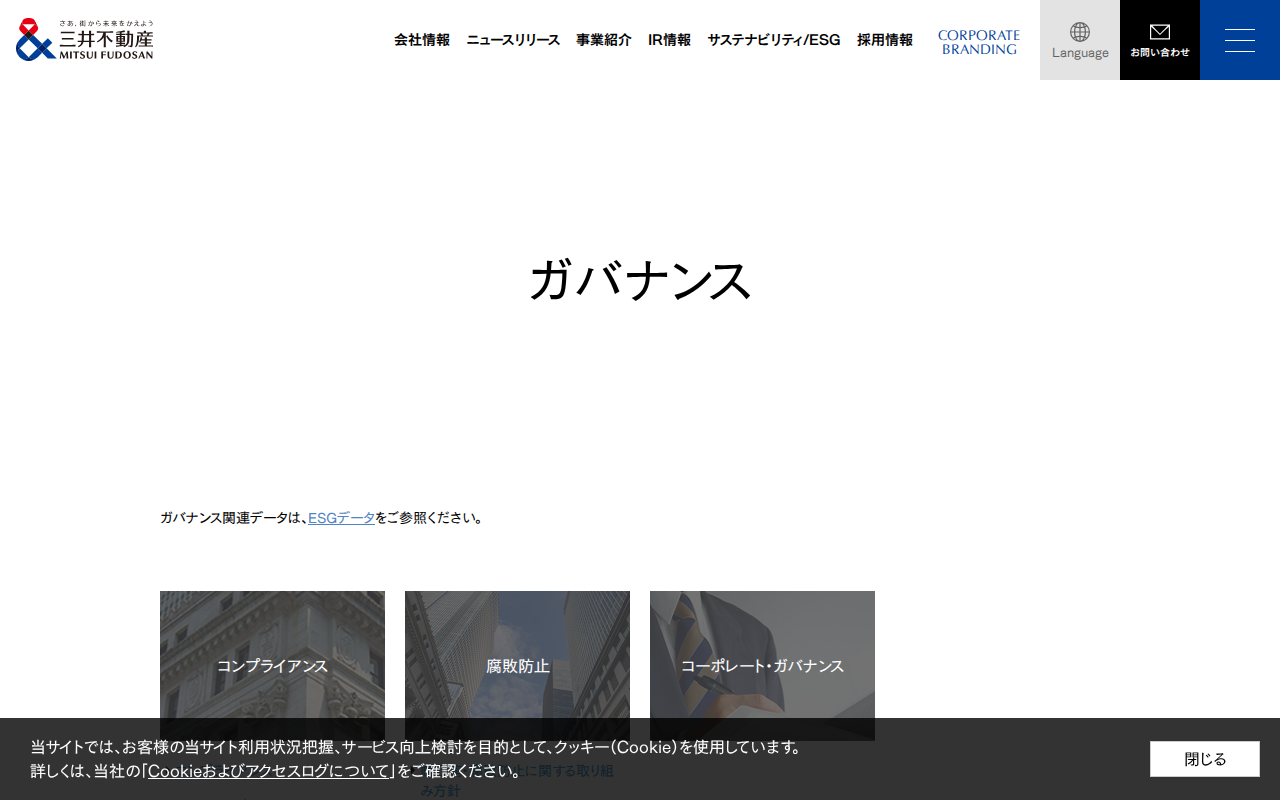Open the Language globe selector
Viewport: 1280px width, 800px height.
point(1080,40)
